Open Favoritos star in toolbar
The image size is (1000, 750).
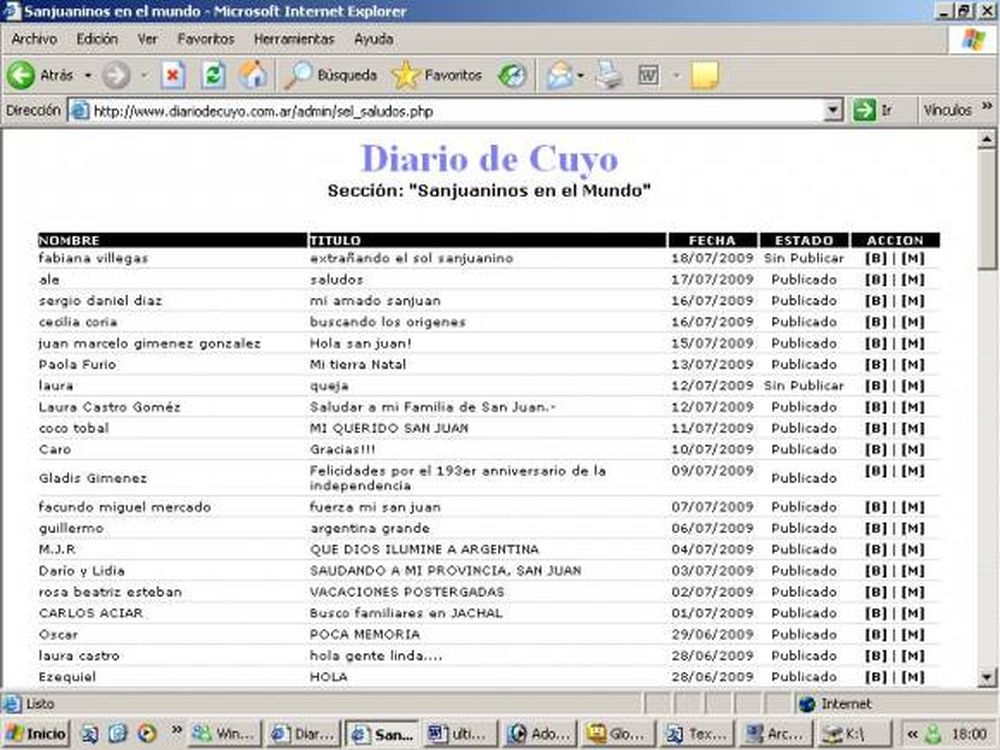click(437, 75)
